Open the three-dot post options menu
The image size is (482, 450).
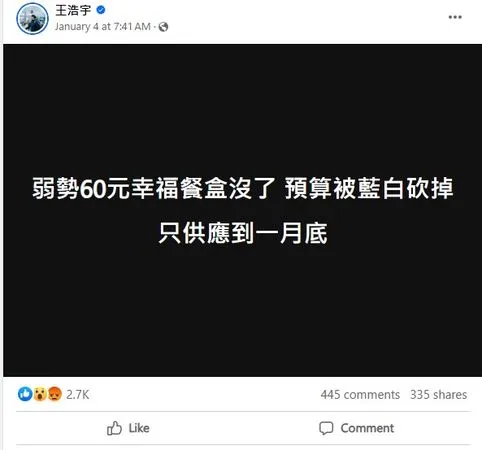[455, 17]
